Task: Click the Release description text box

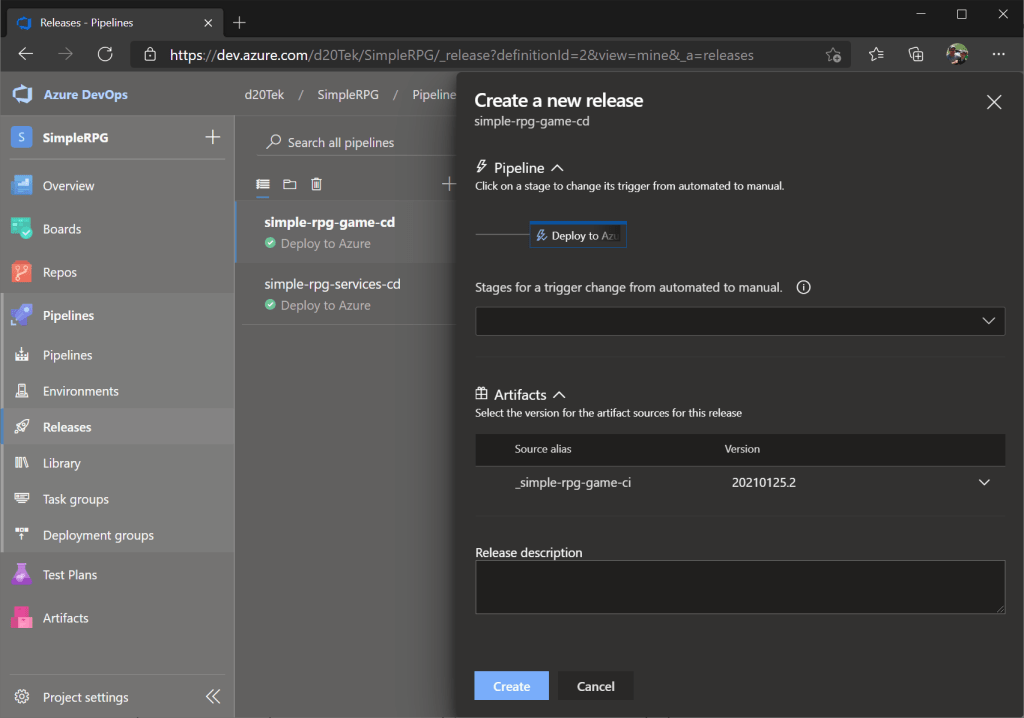Action: [x=739, y=586]
